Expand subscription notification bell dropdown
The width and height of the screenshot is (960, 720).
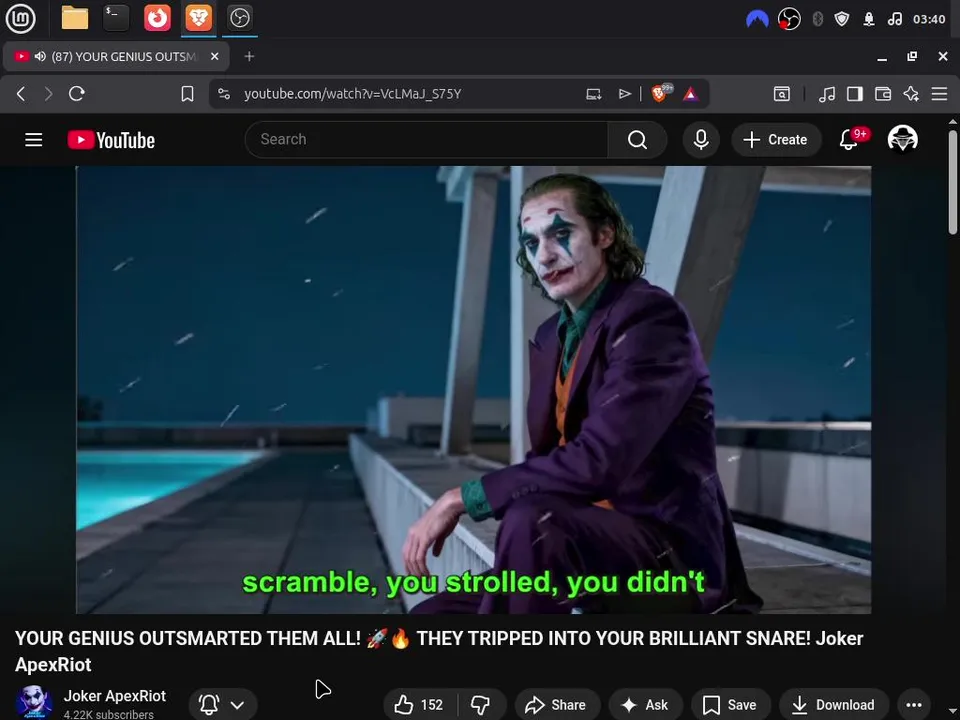click(223, 705)
